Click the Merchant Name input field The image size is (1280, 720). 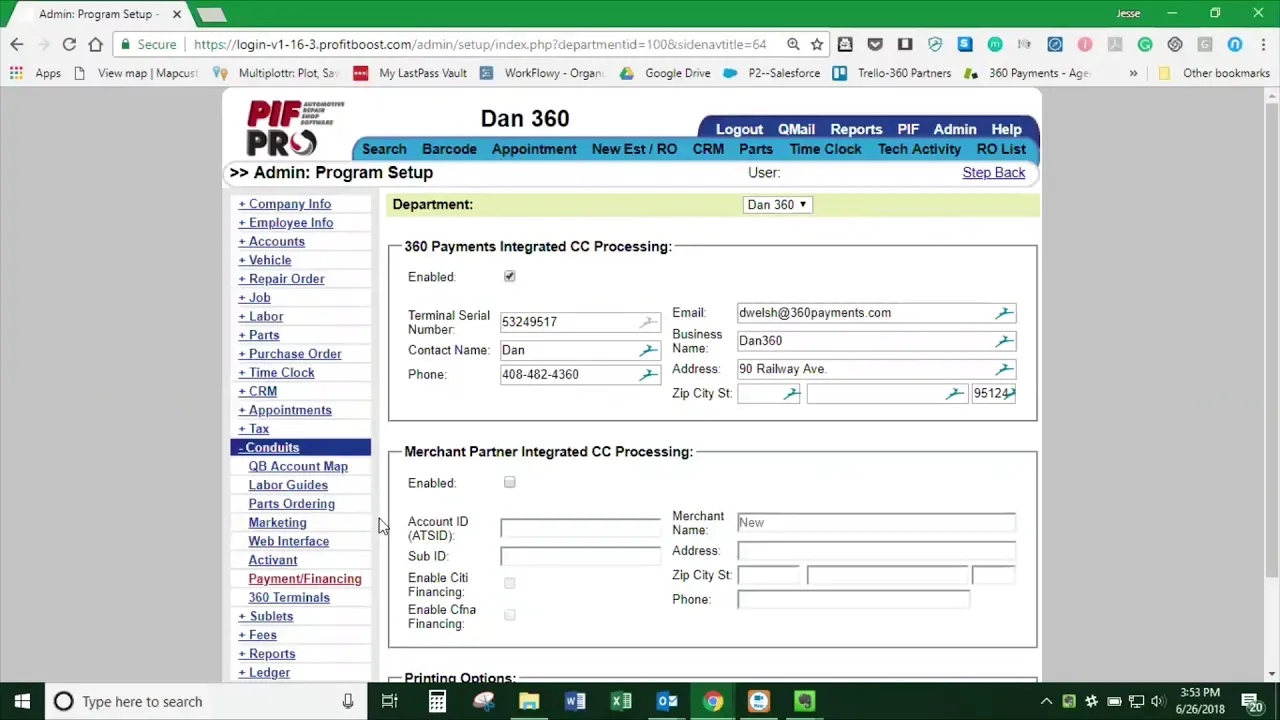[876, 523]
